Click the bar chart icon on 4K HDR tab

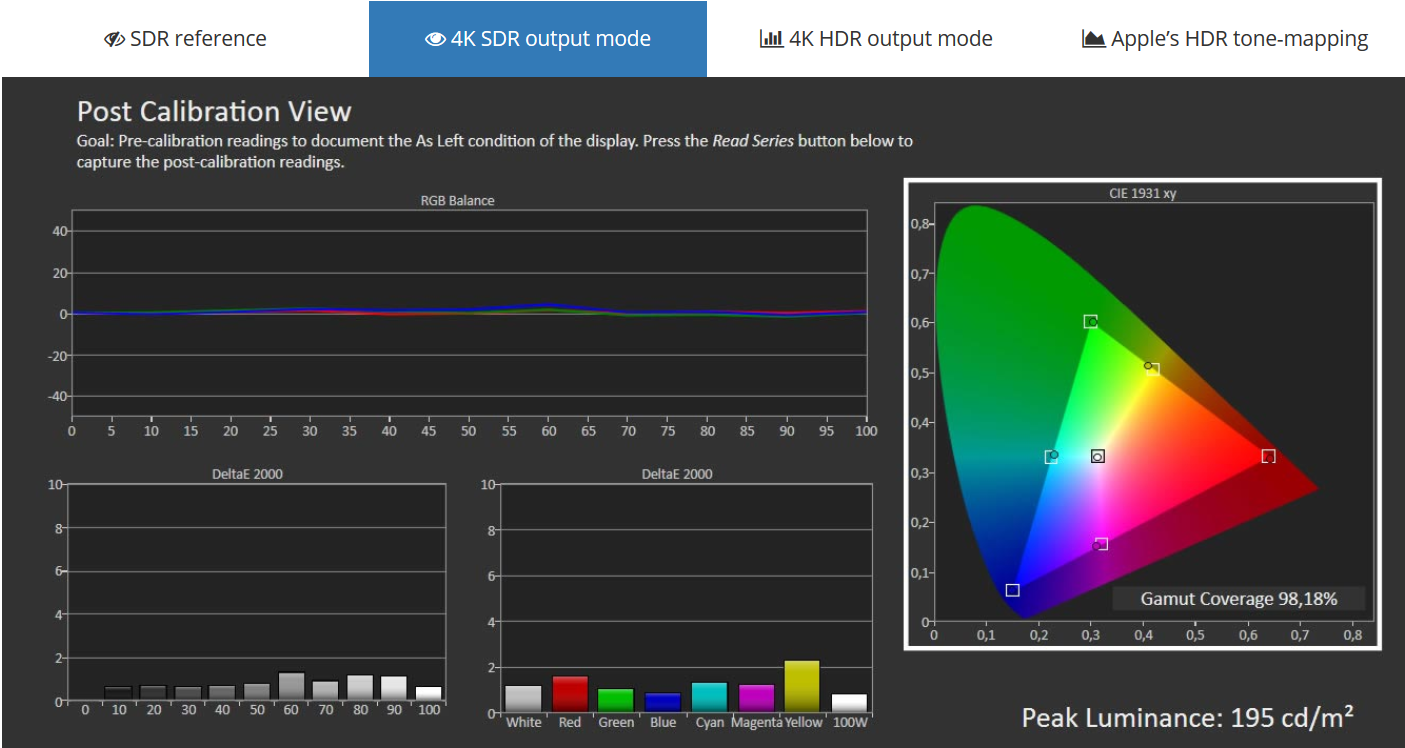771,39
